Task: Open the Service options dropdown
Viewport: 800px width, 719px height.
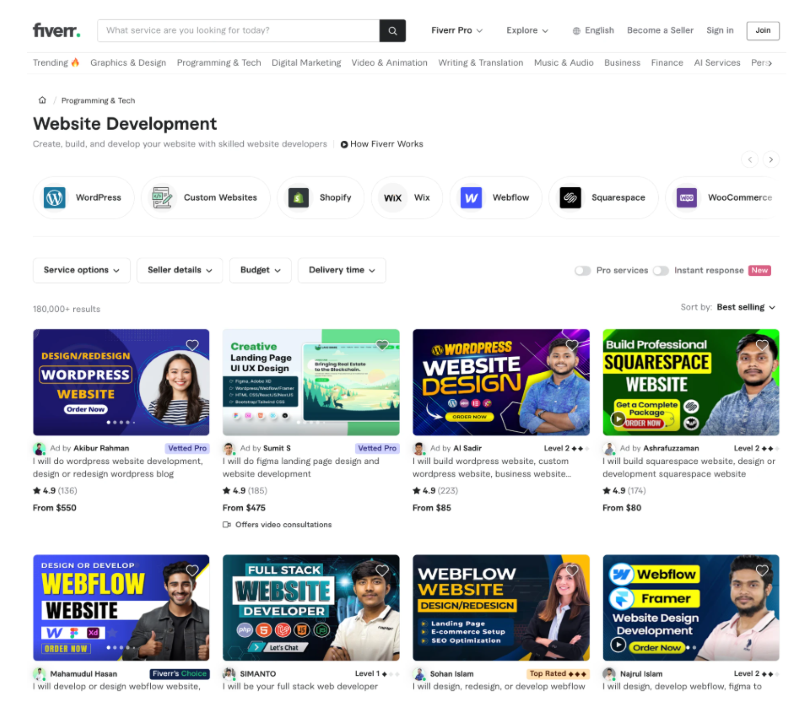Action: pos(81,270)
